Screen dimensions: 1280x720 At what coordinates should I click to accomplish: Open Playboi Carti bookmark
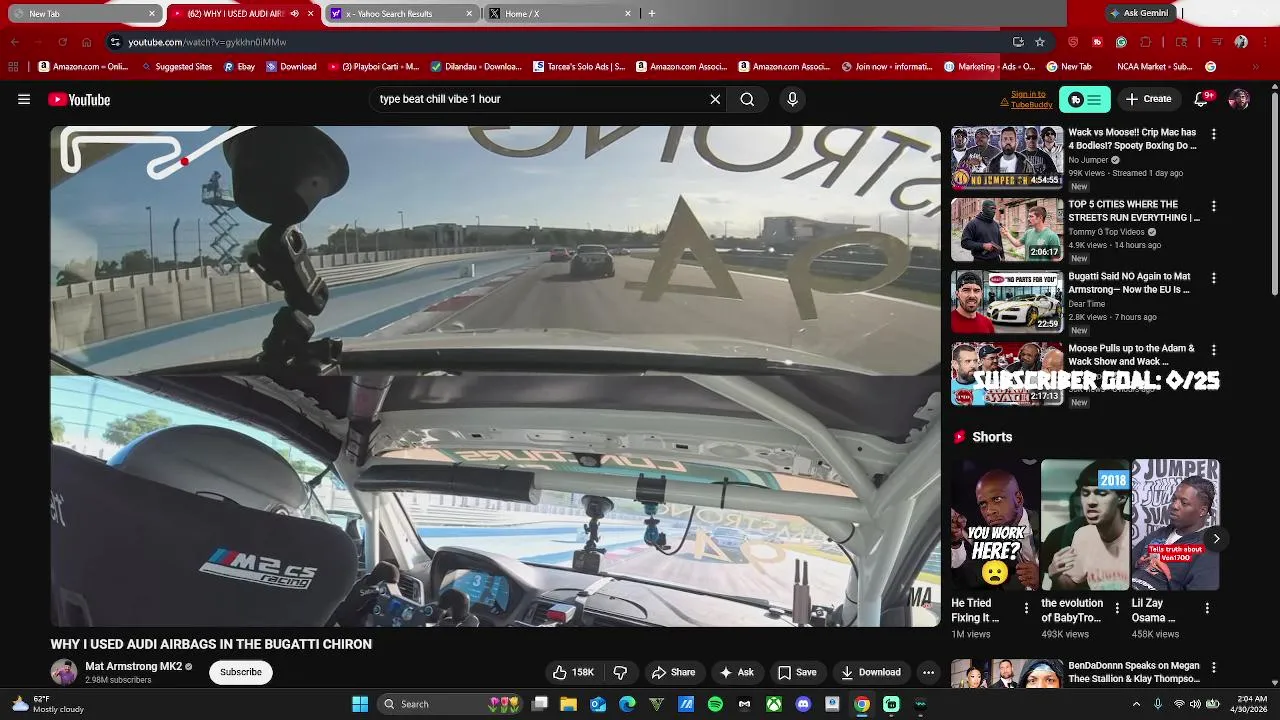372,67
